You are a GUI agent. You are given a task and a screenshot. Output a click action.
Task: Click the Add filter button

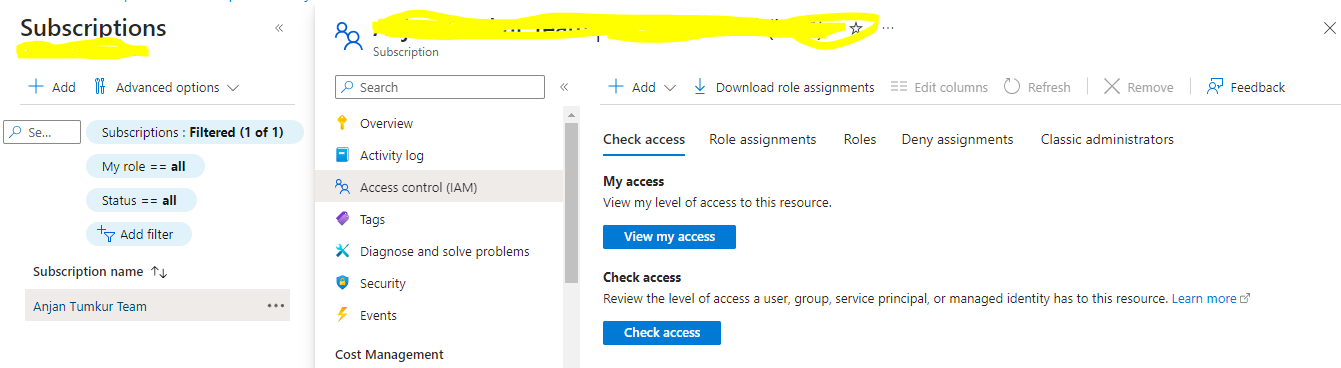[x=138, y=234]
